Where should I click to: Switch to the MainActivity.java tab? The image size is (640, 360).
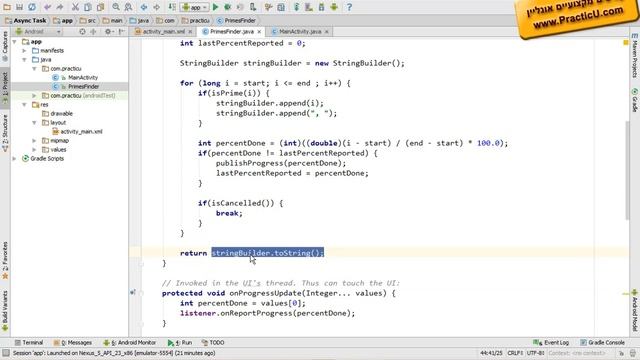pos(300,31)
